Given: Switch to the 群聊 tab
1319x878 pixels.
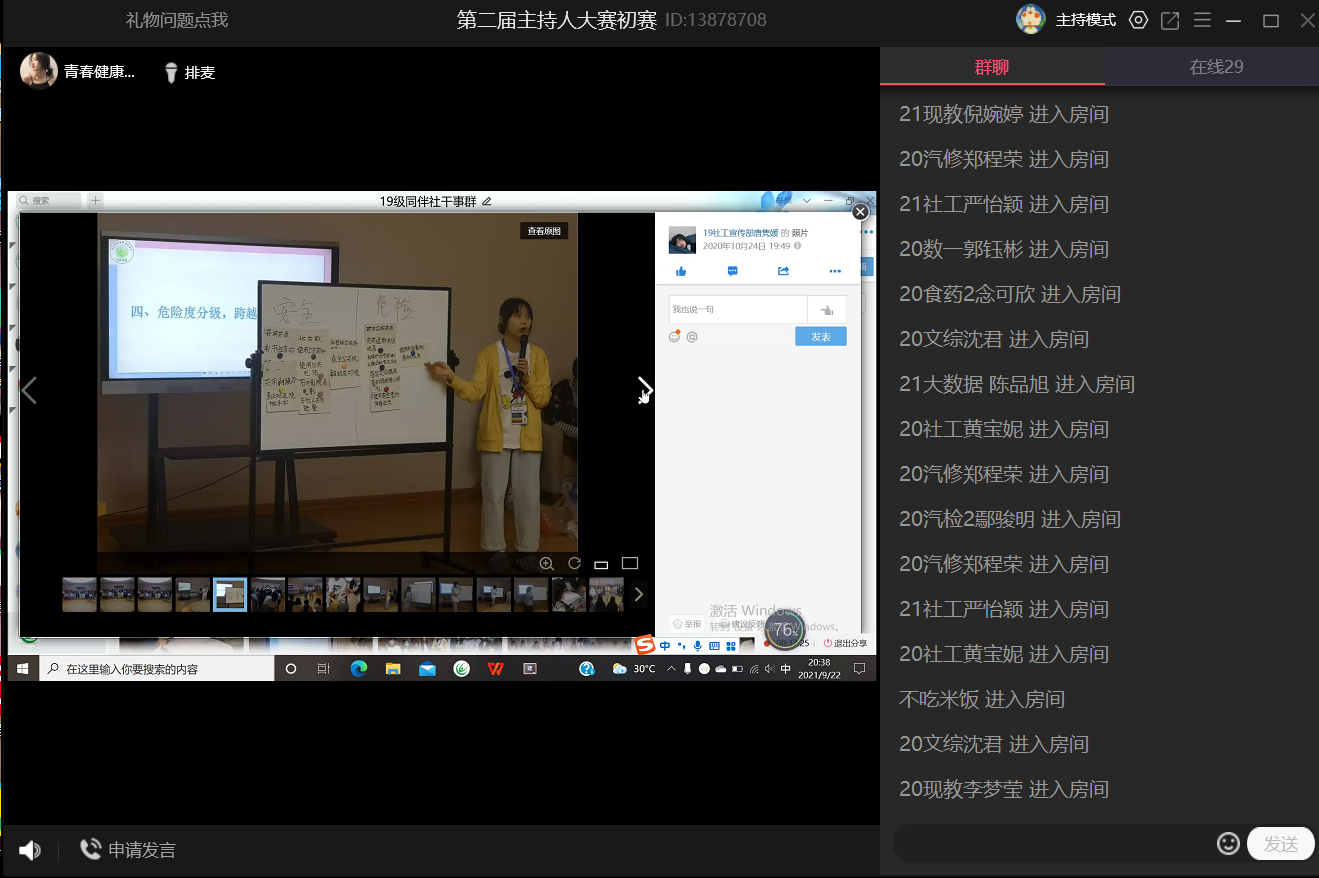Looking at the screenshot, I should pyautogui.click(x=992, y=67).
